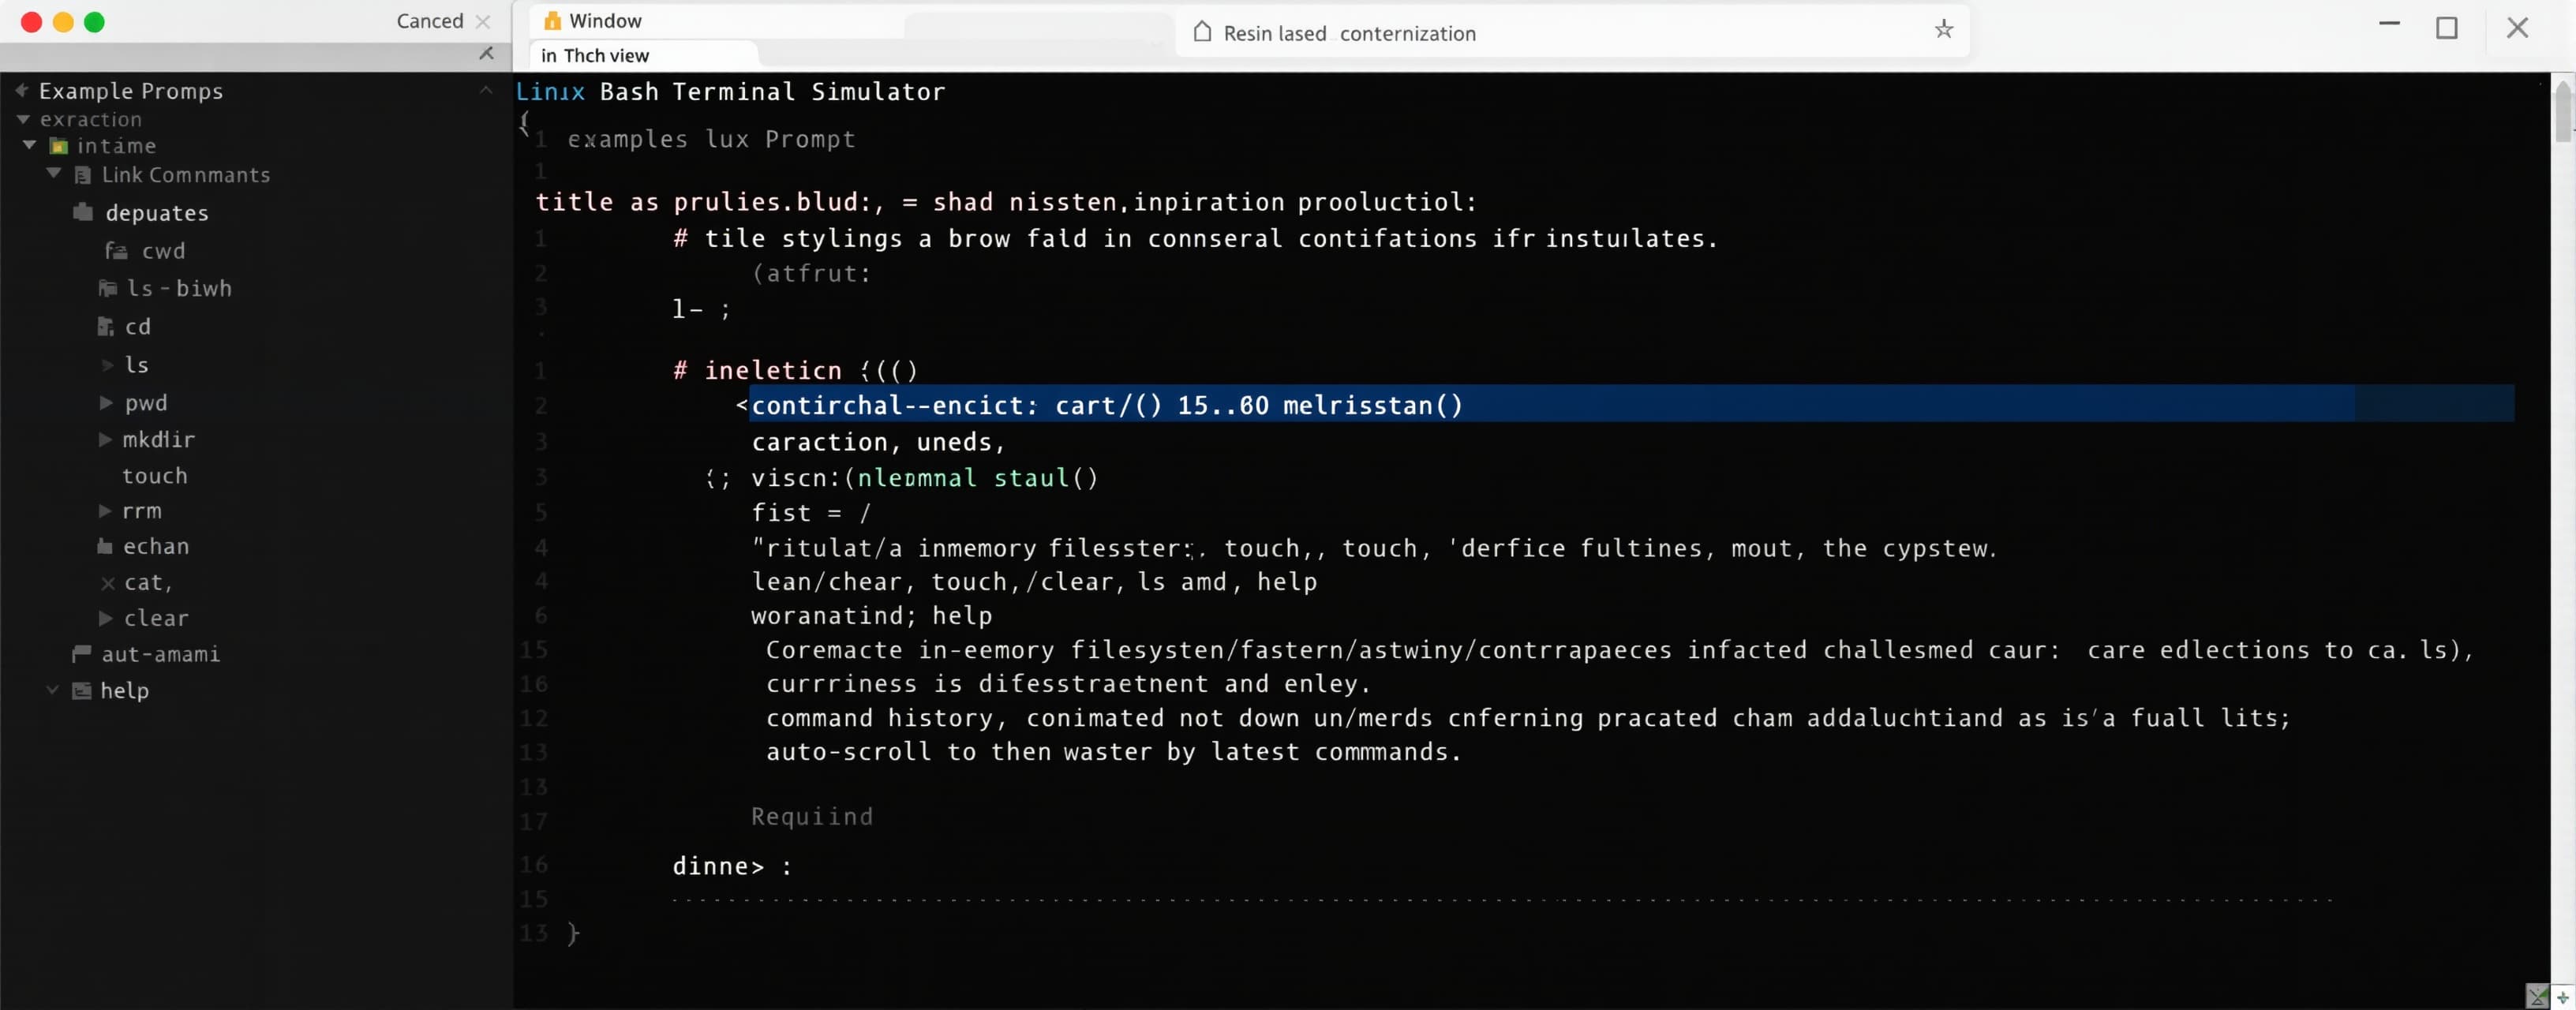Select the cd entry

138,327
